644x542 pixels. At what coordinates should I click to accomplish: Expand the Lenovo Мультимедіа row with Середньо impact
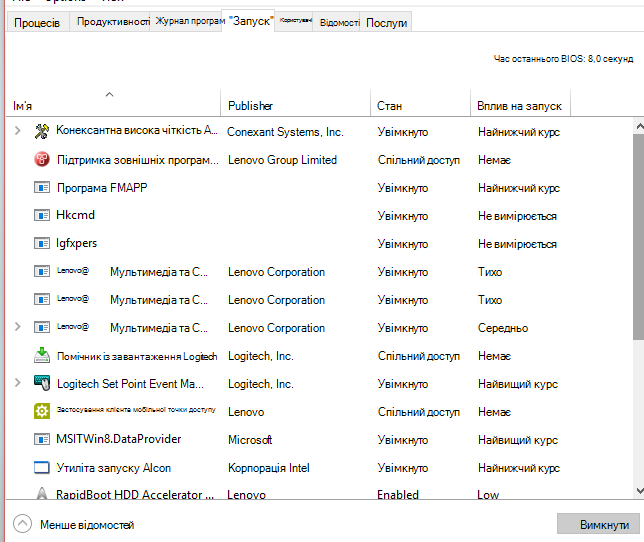(17, 326)
